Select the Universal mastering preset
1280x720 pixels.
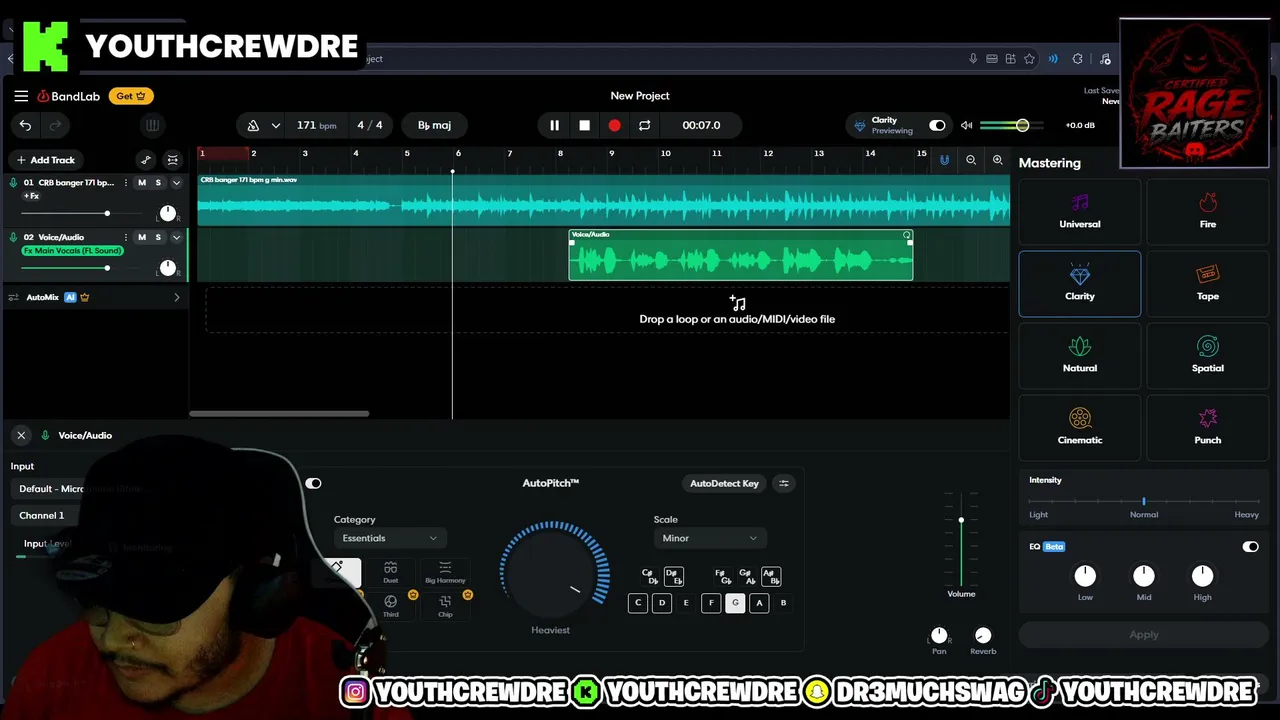[1080, 212]
